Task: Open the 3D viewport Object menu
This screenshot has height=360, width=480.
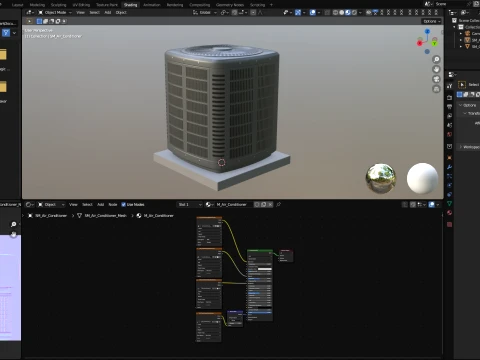Action: point(121,12)
